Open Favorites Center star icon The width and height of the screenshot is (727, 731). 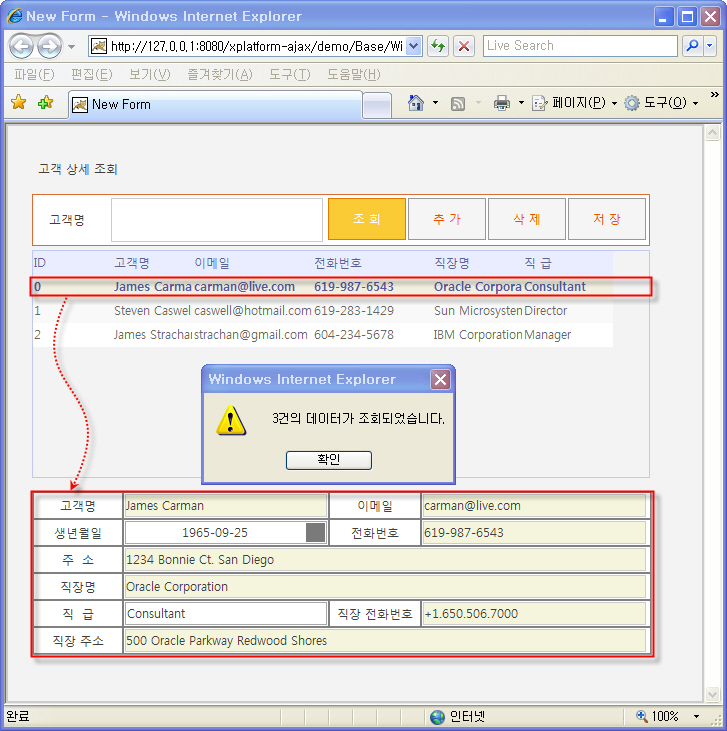[x=18, y=103]
